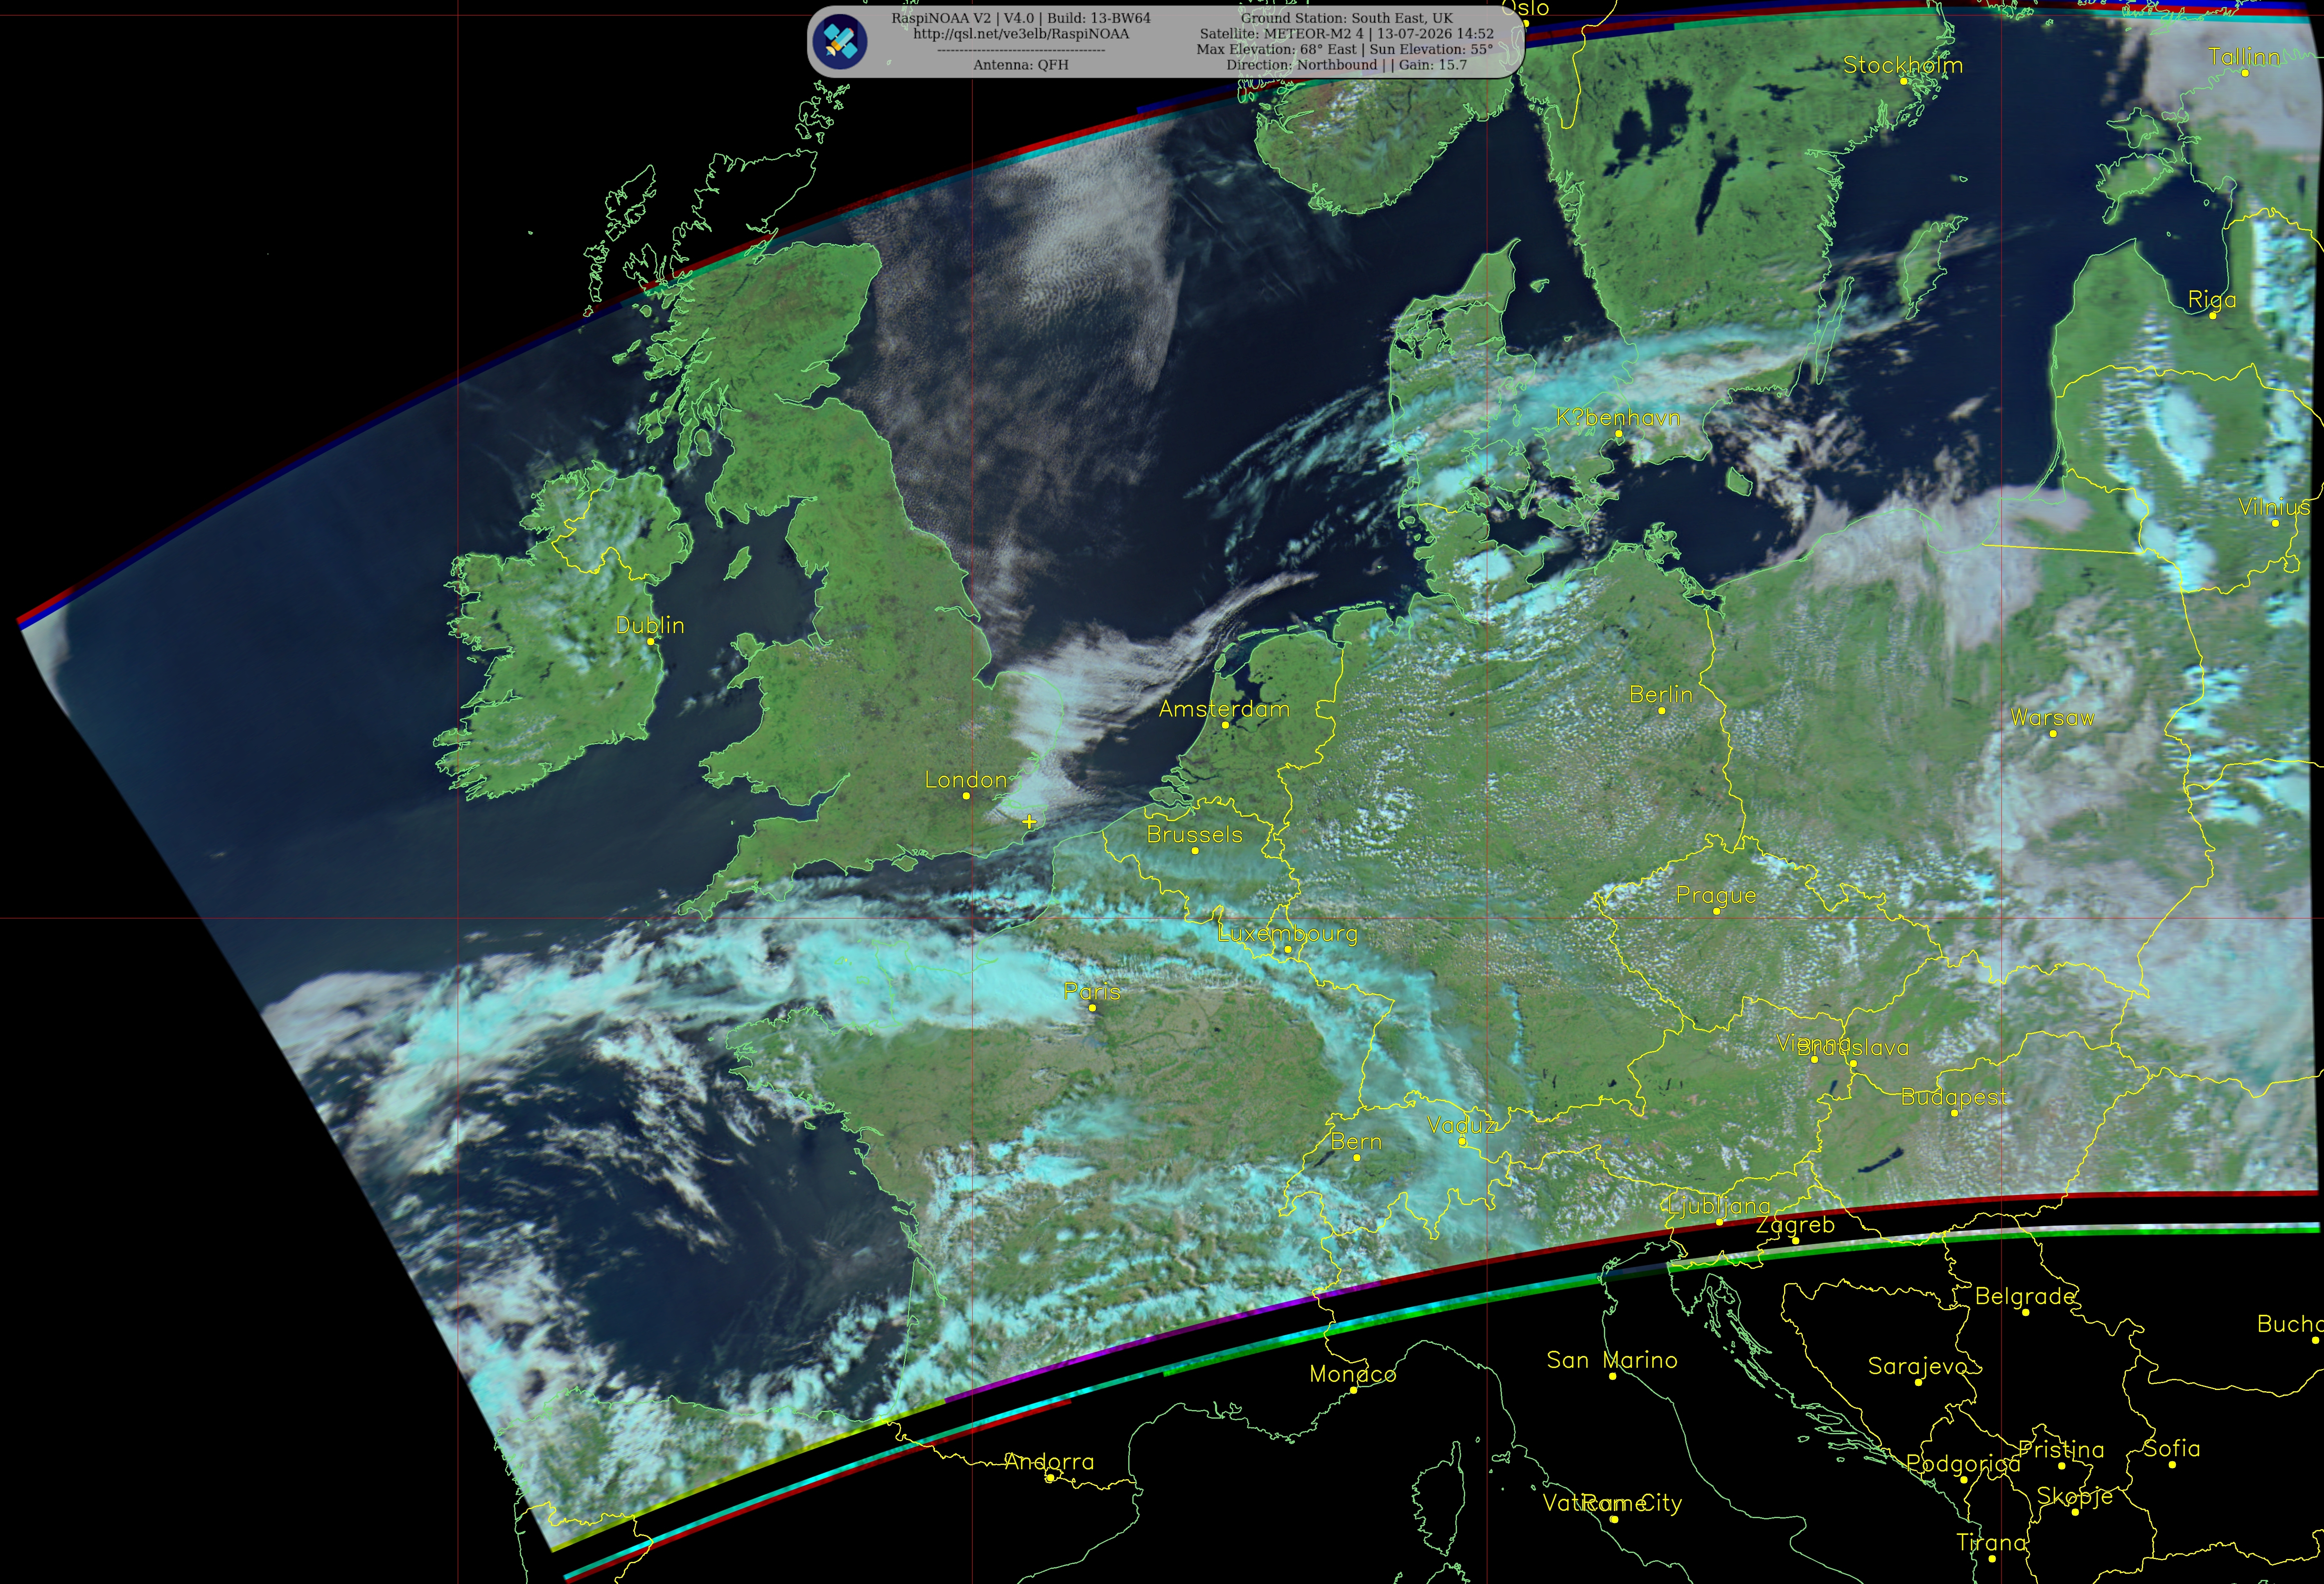Select the Warsaw city label
This screenshot has height=1584, width=2324.
[2052, 717]
